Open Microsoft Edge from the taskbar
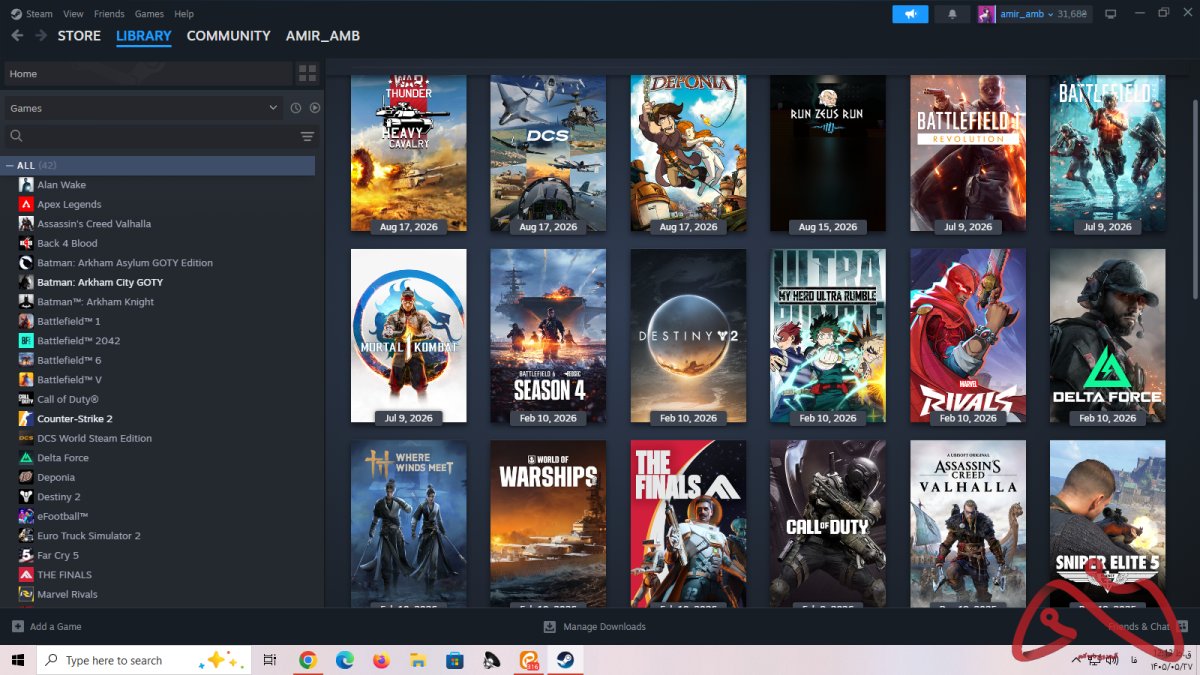Screen dimensions: 1200x675 [x=345, y=660]
